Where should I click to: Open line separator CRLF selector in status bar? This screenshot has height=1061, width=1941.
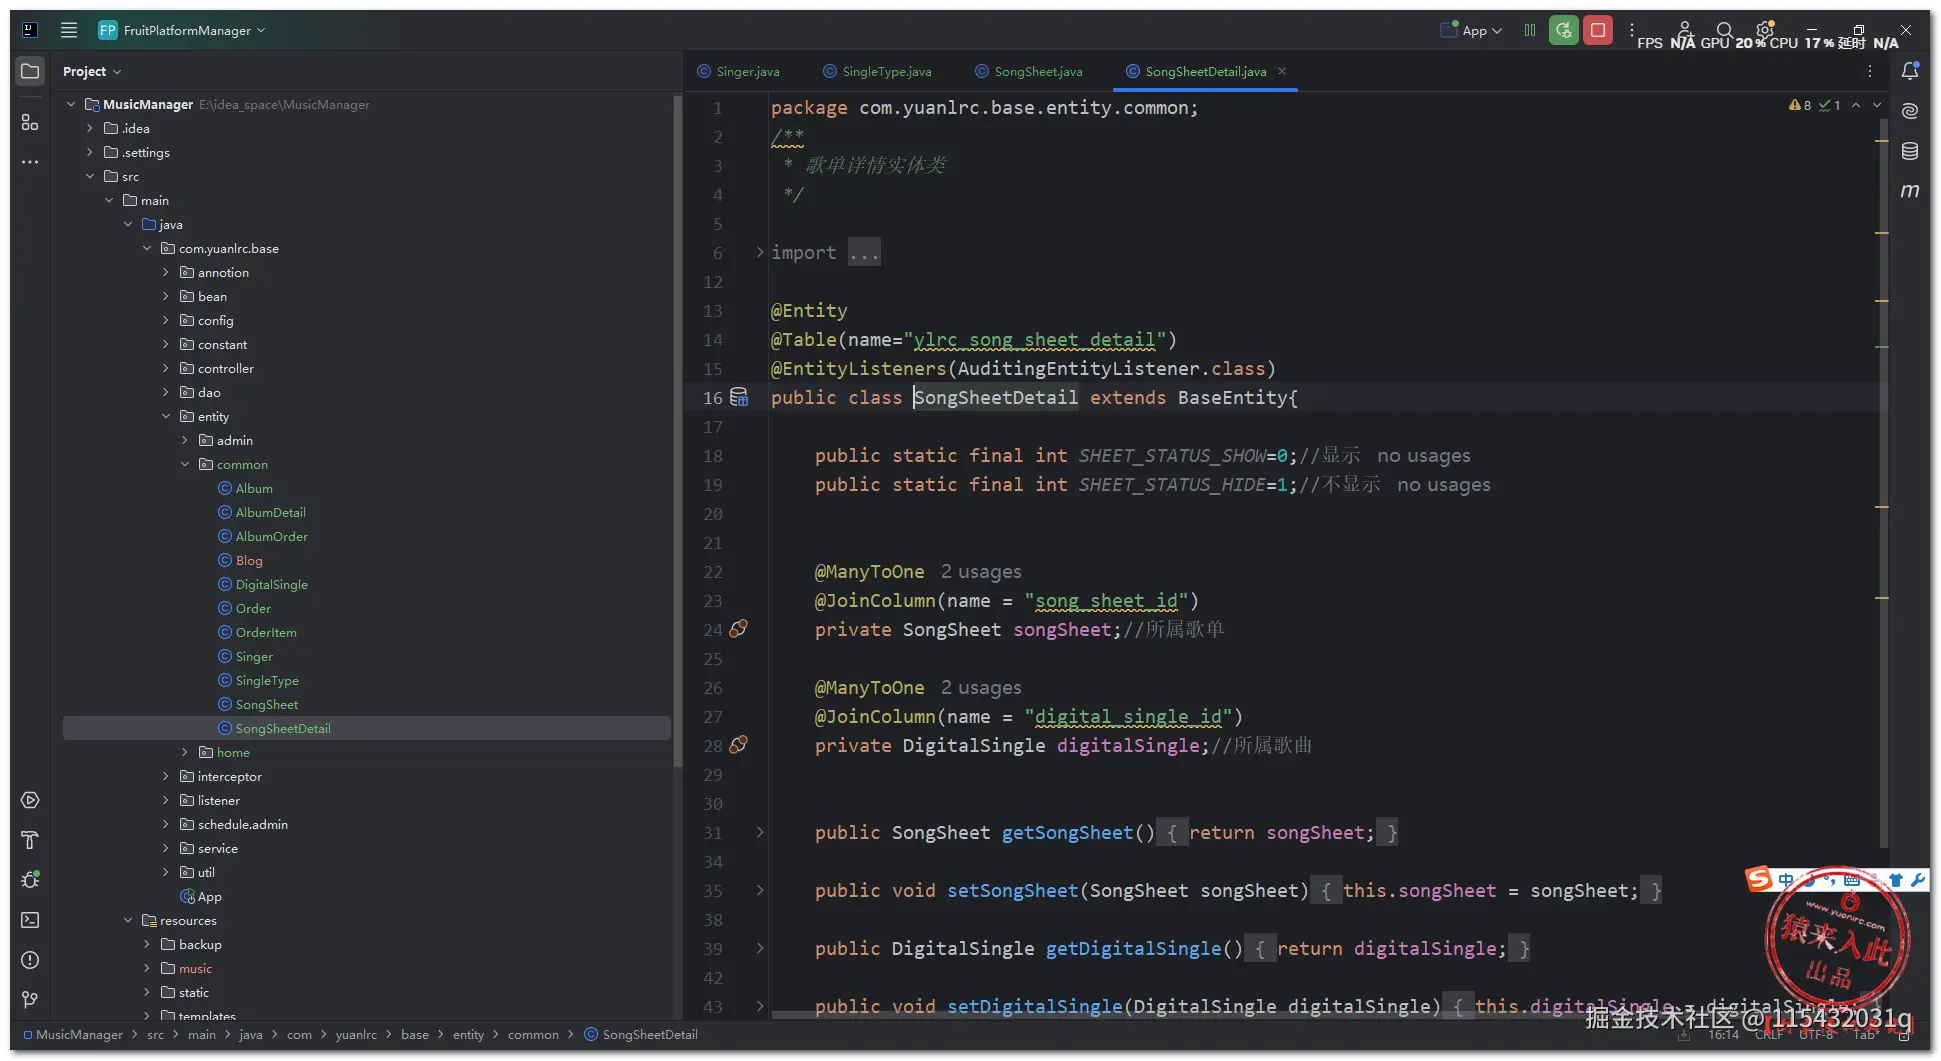click(x=1769, y=1035)
